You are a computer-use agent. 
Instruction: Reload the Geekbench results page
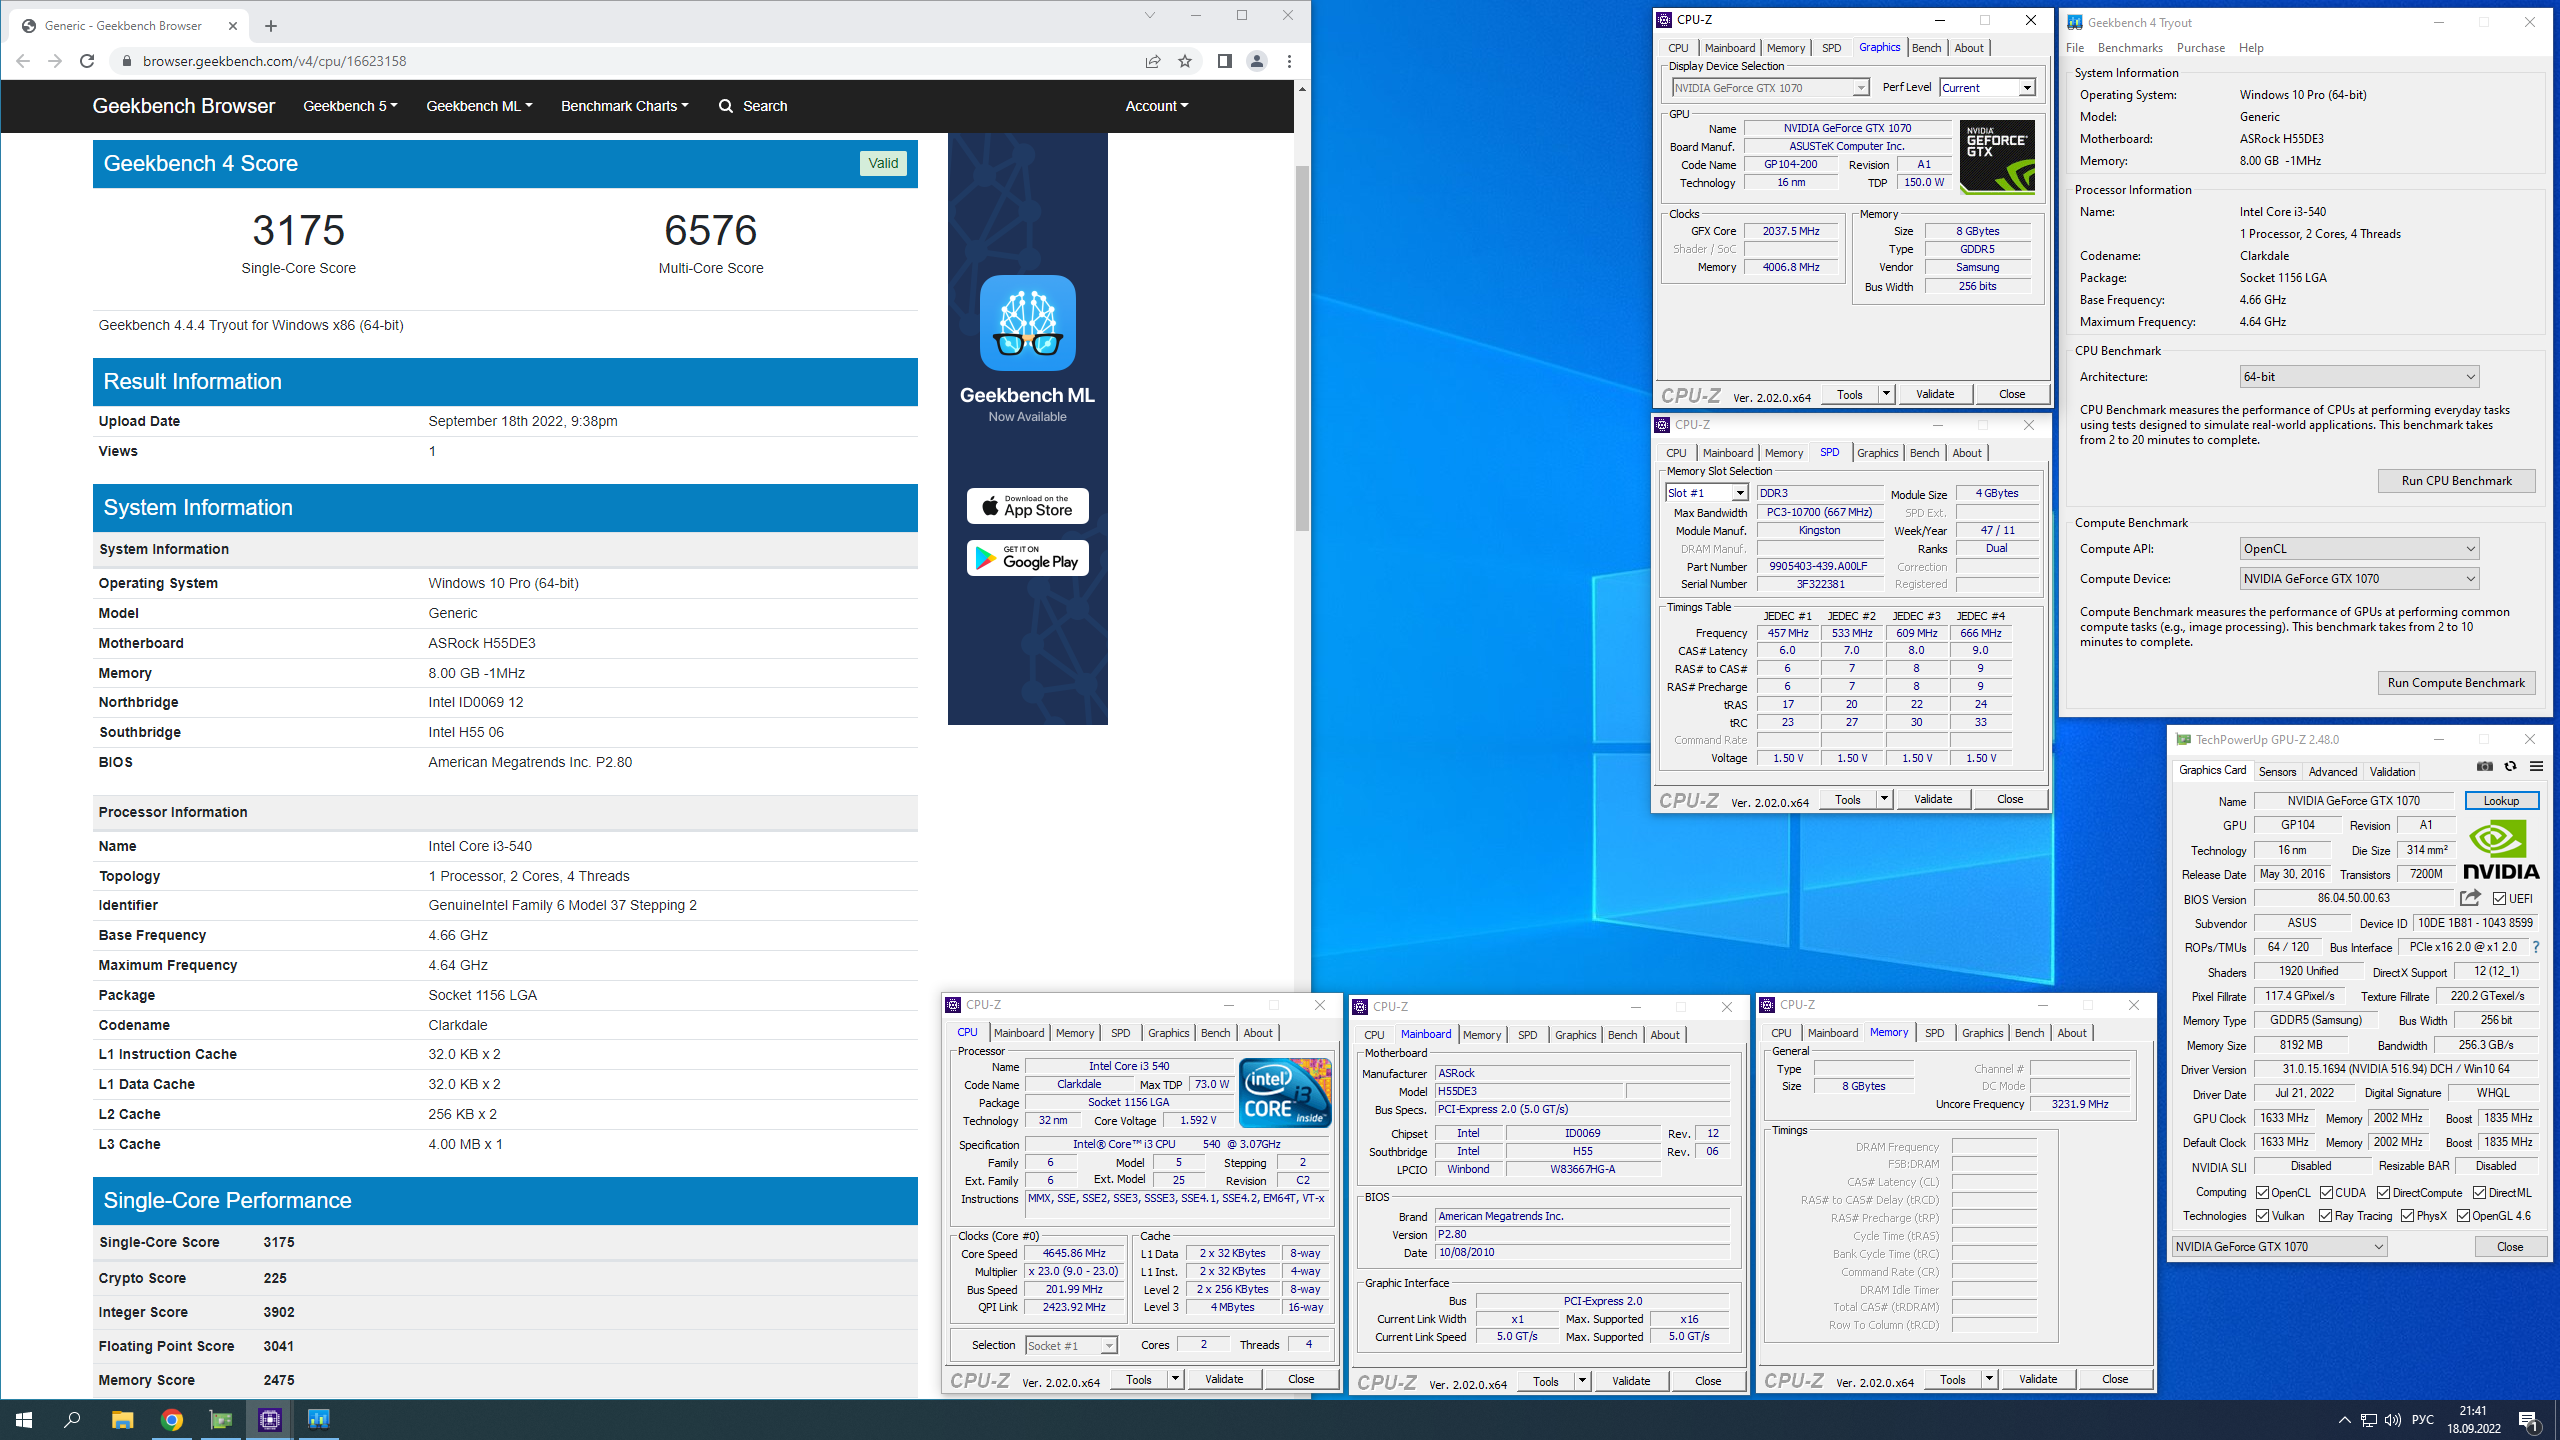87,61
